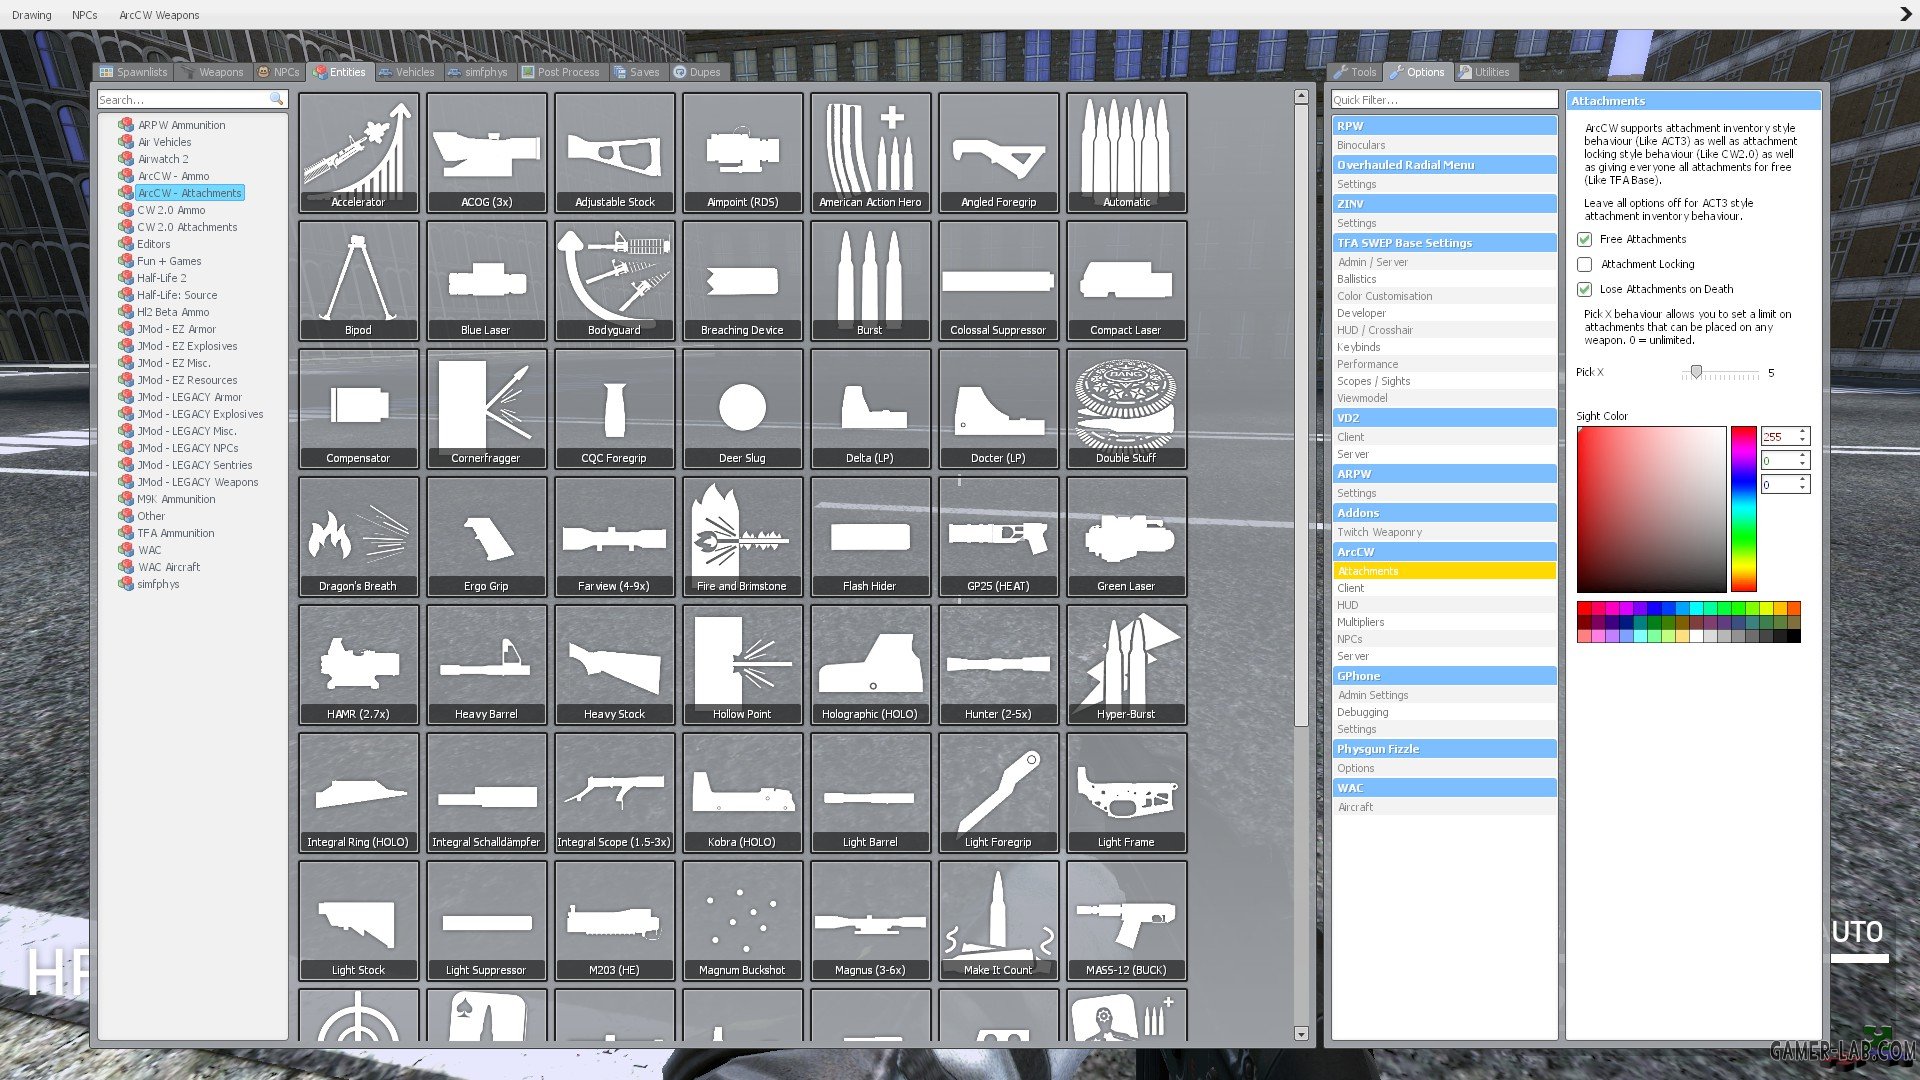Open the Drawing menu
This screenshot has width=1920, height=1080.
(32, 15)
